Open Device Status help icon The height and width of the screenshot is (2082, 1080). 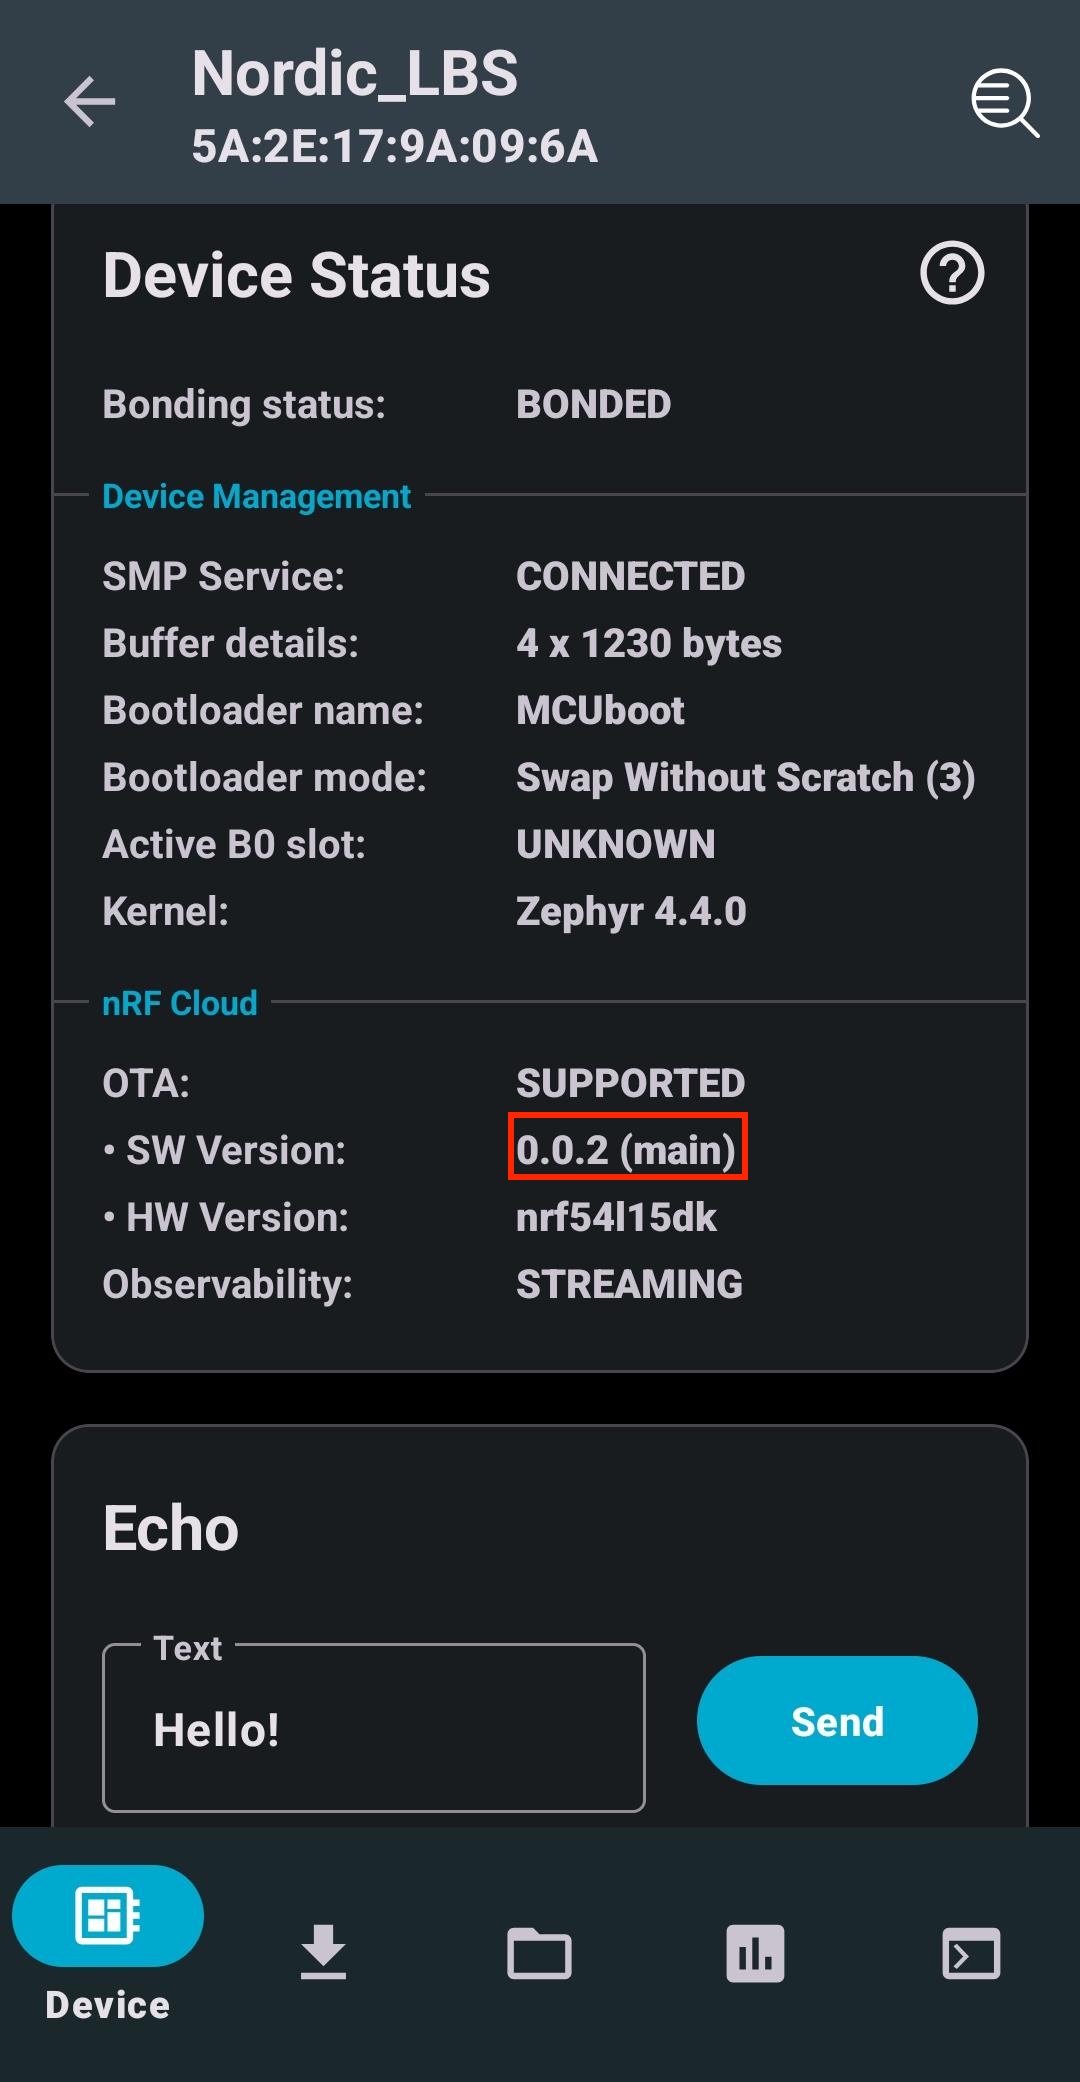click(x=952, y=273)
